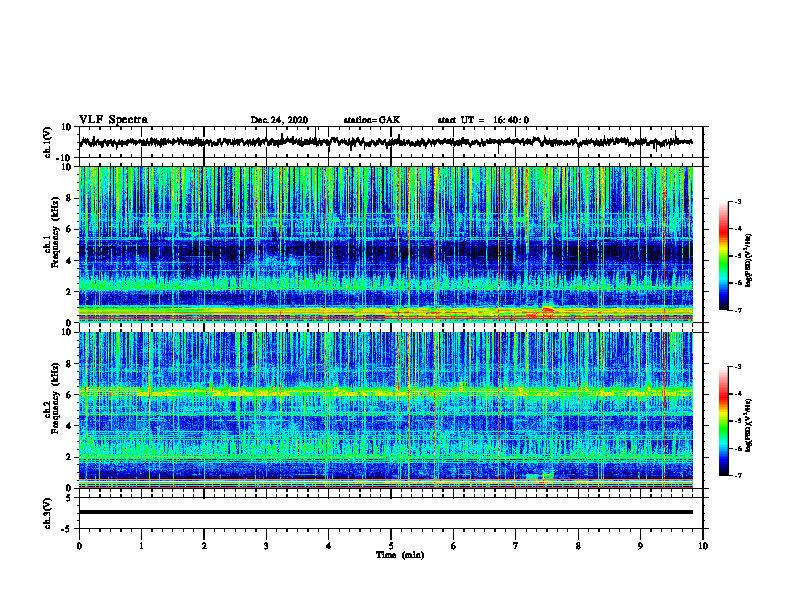Click time axis tick label "7"
This screenshot has width=792, height=612.
(x=516, y=546)
